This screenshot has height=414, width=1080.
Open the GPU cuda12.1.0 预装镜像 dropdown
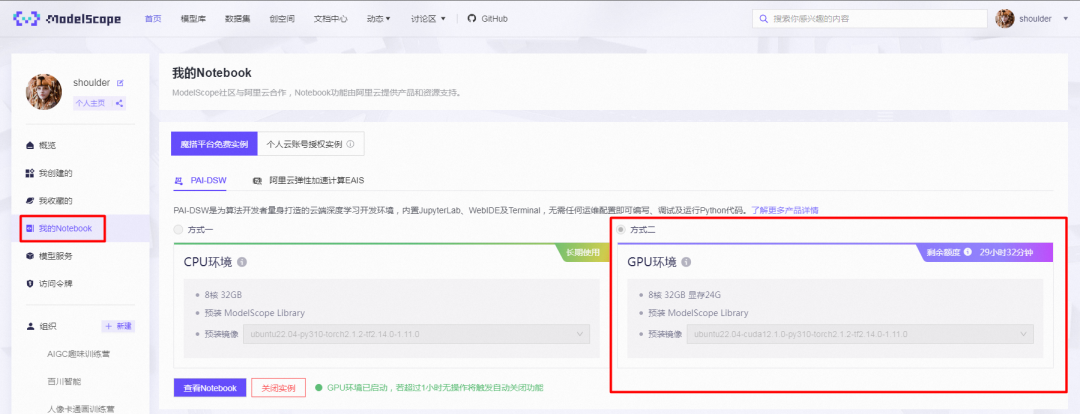click(x=860, y=334)
